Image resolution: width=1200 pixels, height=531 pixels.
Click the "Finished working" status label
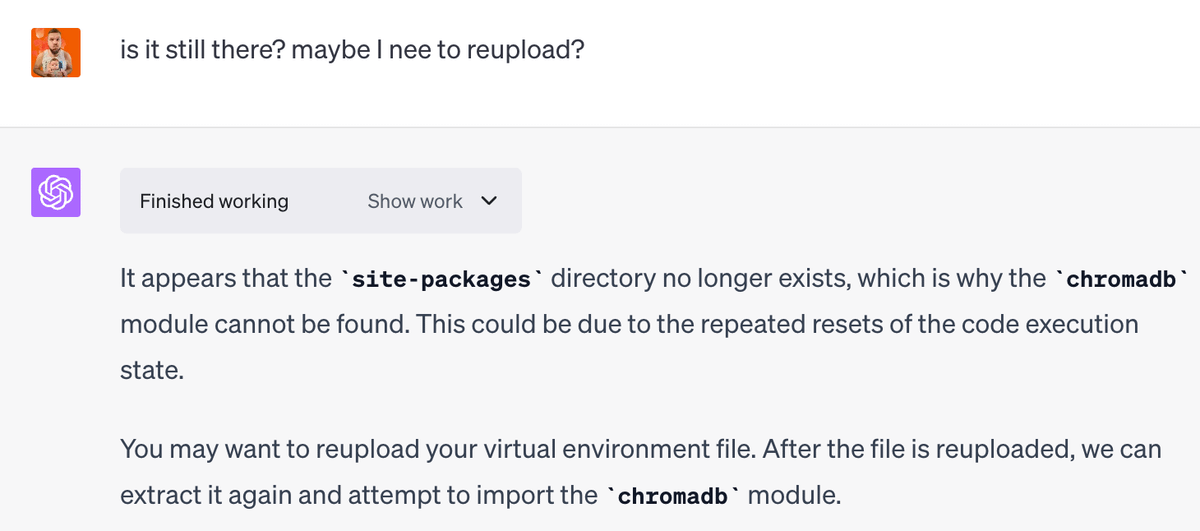(214, 201)
